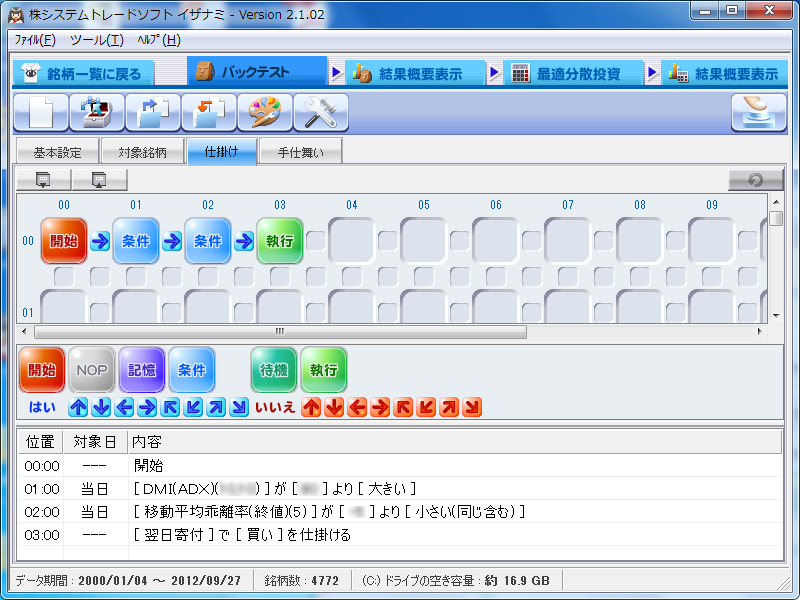The width and height of the screenshot is (800, 600).
Task: Open the ファイル(F) menu
Action: pos(35,40)
